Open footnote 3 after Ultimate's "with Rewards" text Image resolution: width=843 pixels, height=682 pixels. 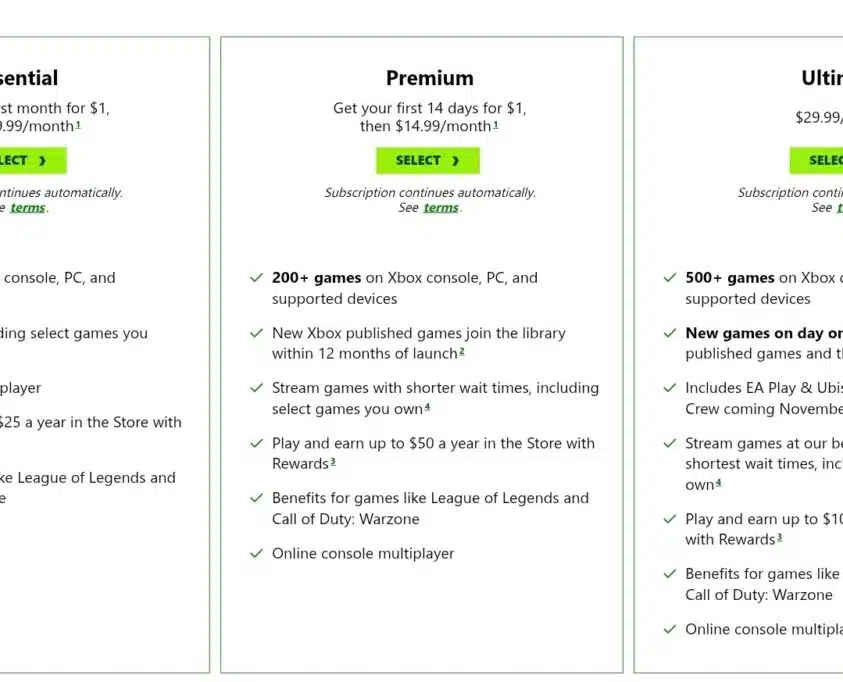[779, 538]
